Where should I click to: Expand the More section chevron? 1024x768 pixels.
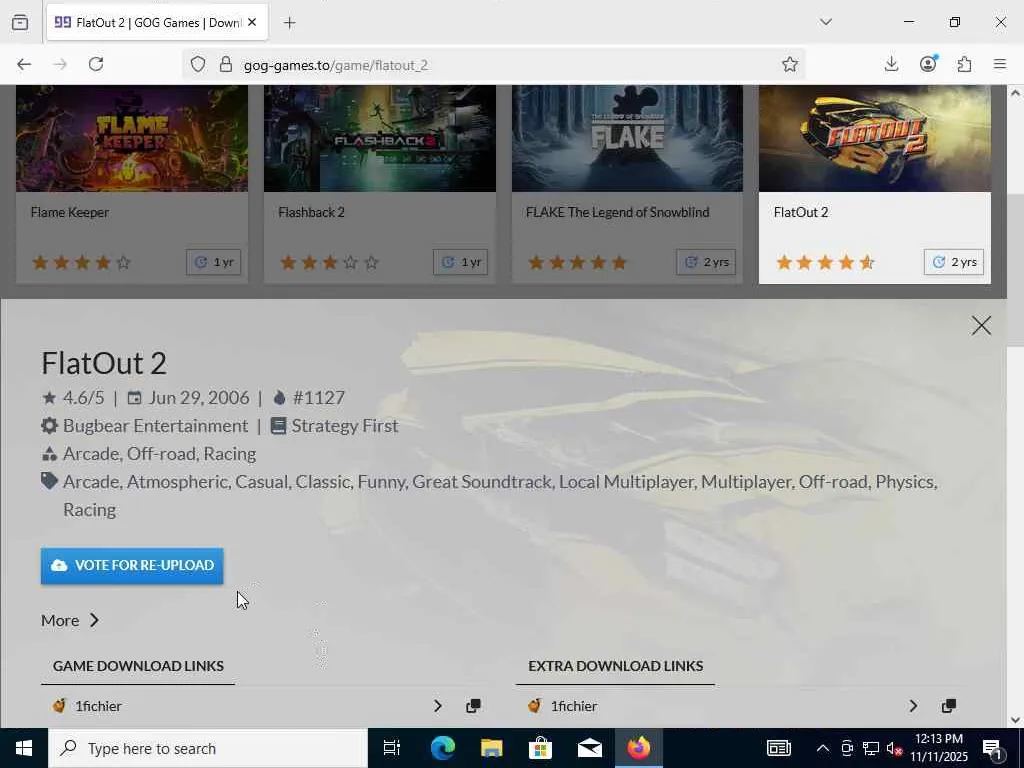(94, 620)
